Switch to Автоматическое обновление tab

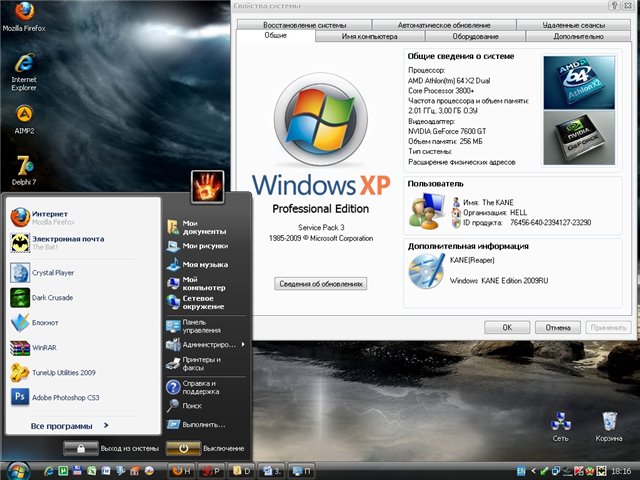[444, 25]
